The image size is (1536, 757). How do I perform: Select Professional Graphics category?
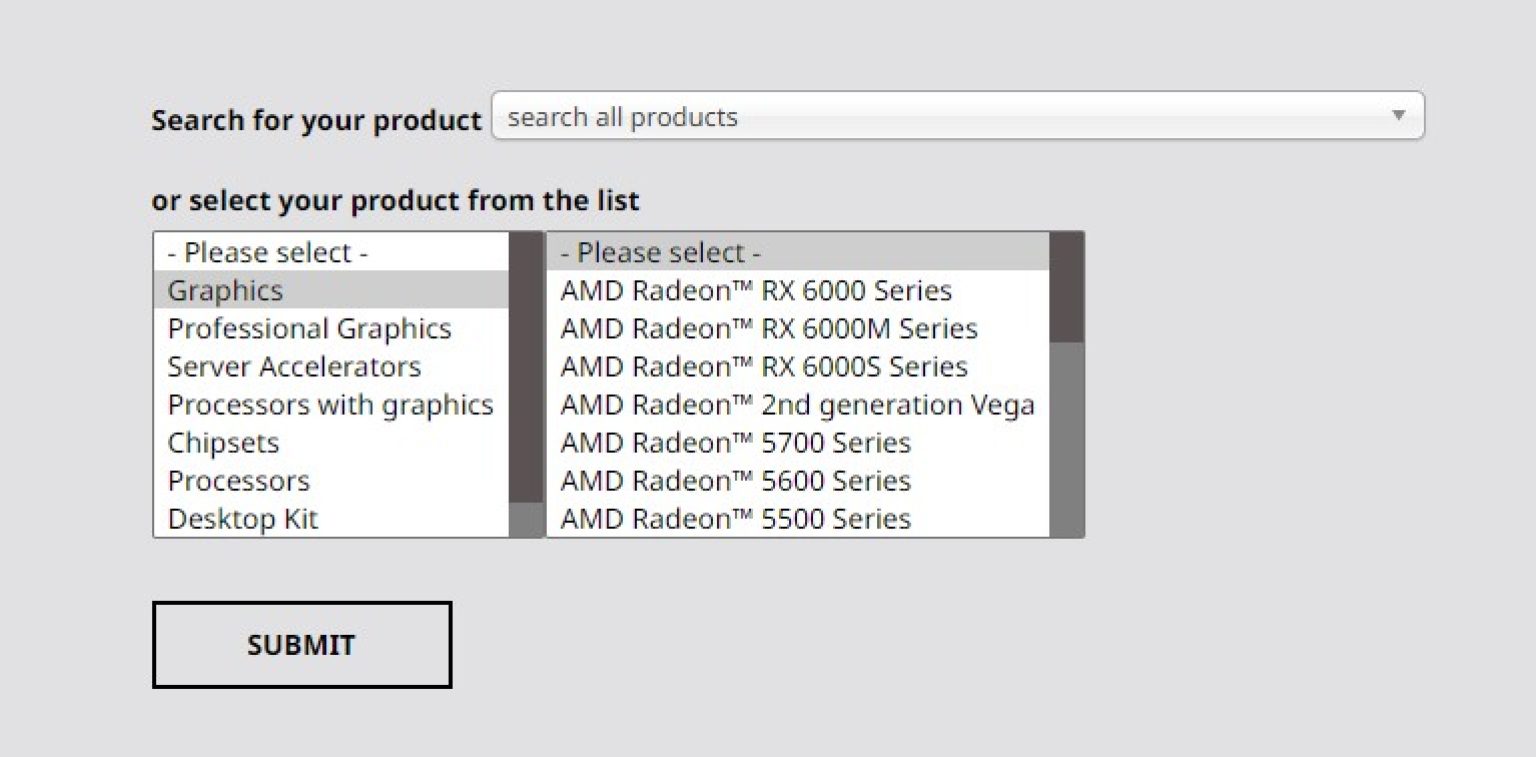click(x=309, y=329)
